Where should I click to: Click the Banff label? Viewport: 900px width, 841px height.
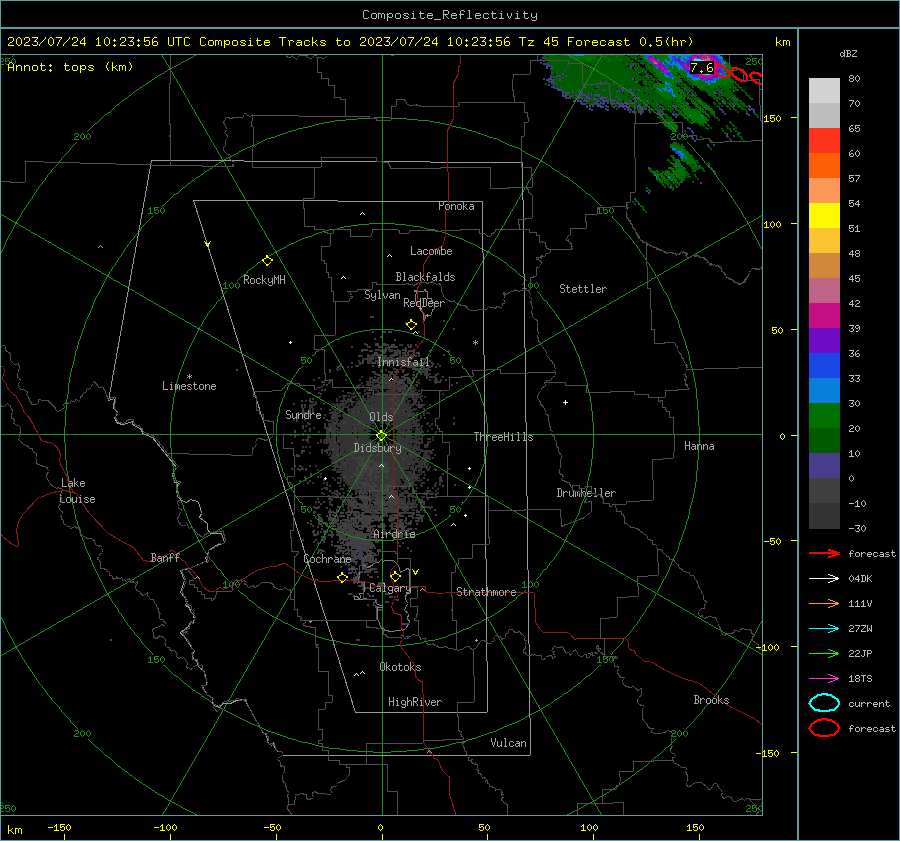165,557
